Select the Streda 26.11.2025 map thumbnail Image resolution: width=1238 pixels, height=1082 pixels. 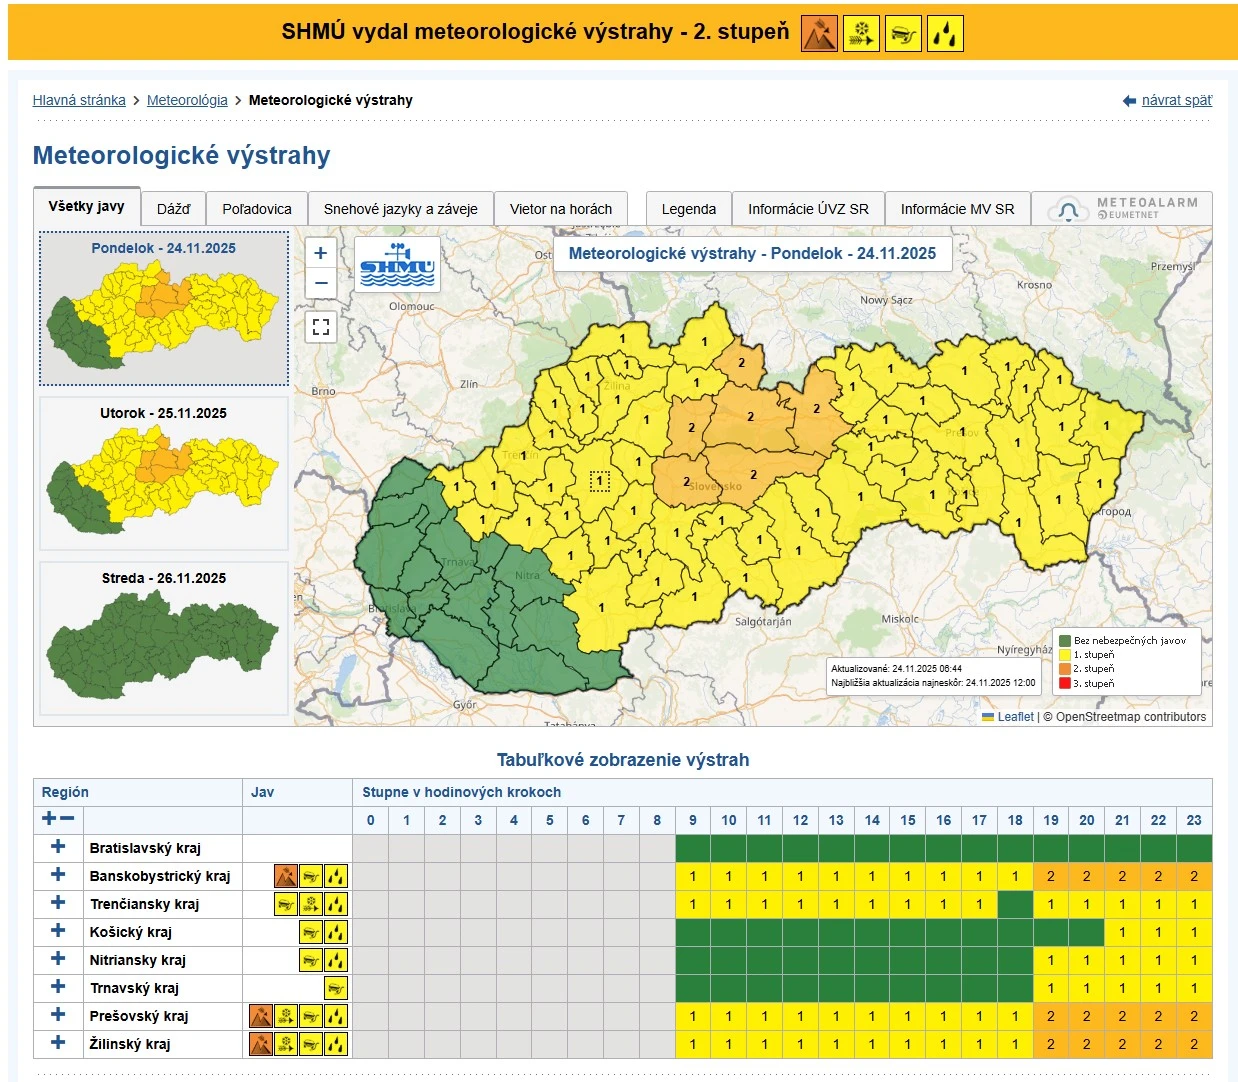click(164, 637)
